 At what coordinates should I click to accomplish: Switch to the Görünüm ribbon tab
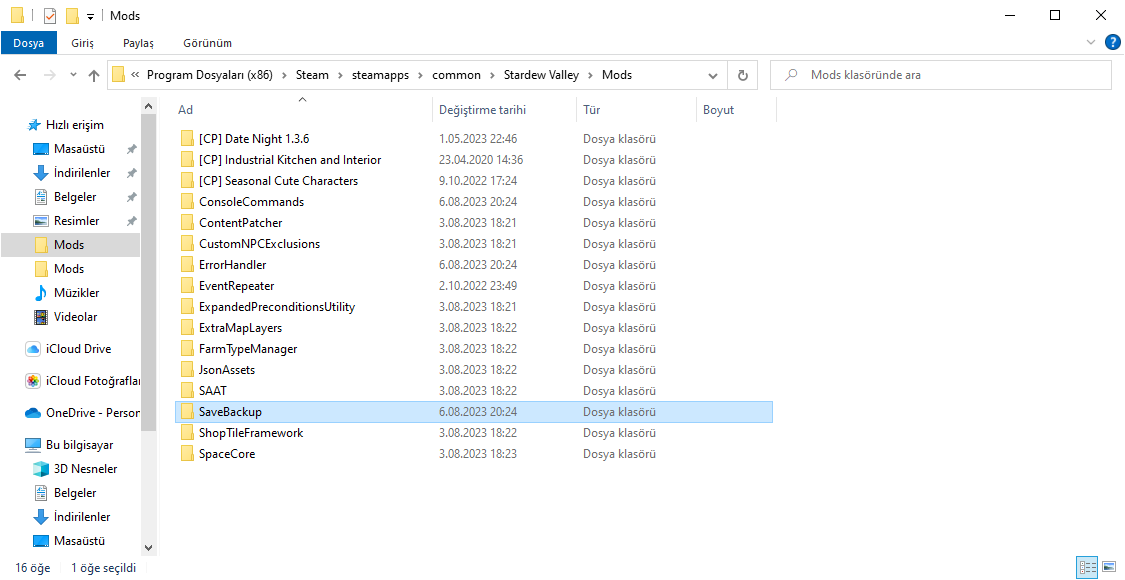pyautogui.click(x=207, y=43)
